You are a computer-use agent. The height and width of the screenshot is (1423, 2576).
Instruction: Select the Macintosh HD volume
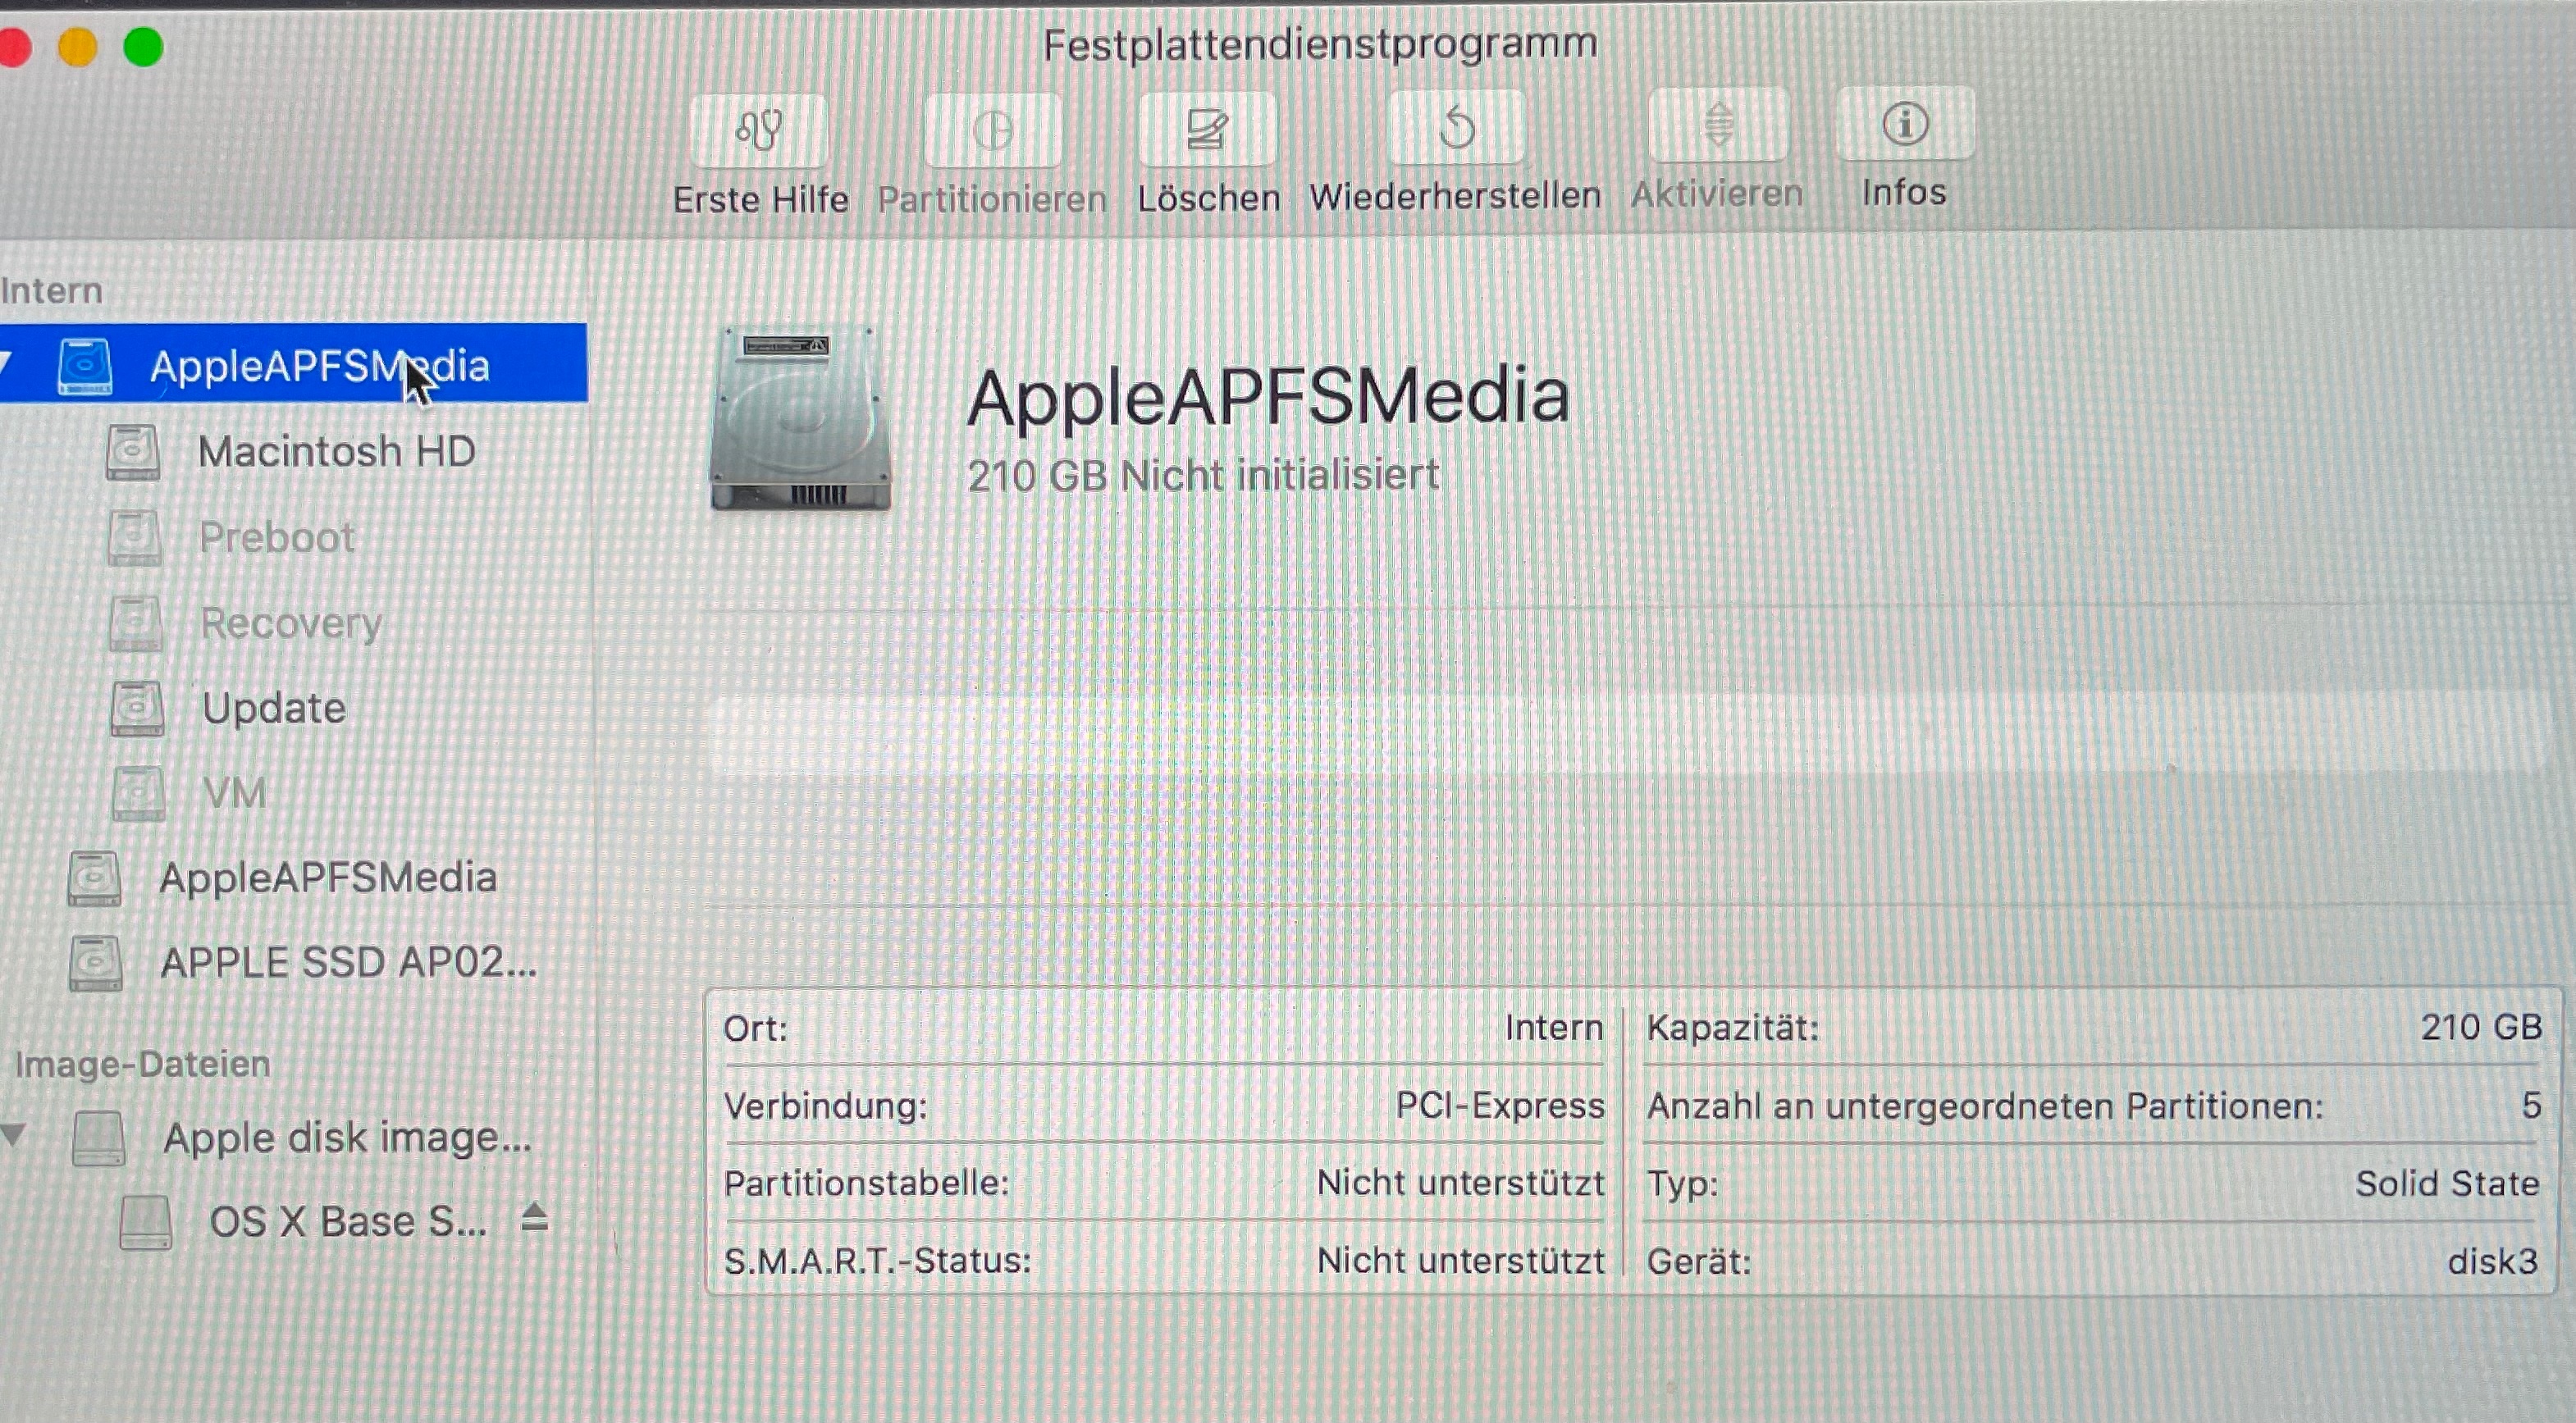tap(336, 452)
